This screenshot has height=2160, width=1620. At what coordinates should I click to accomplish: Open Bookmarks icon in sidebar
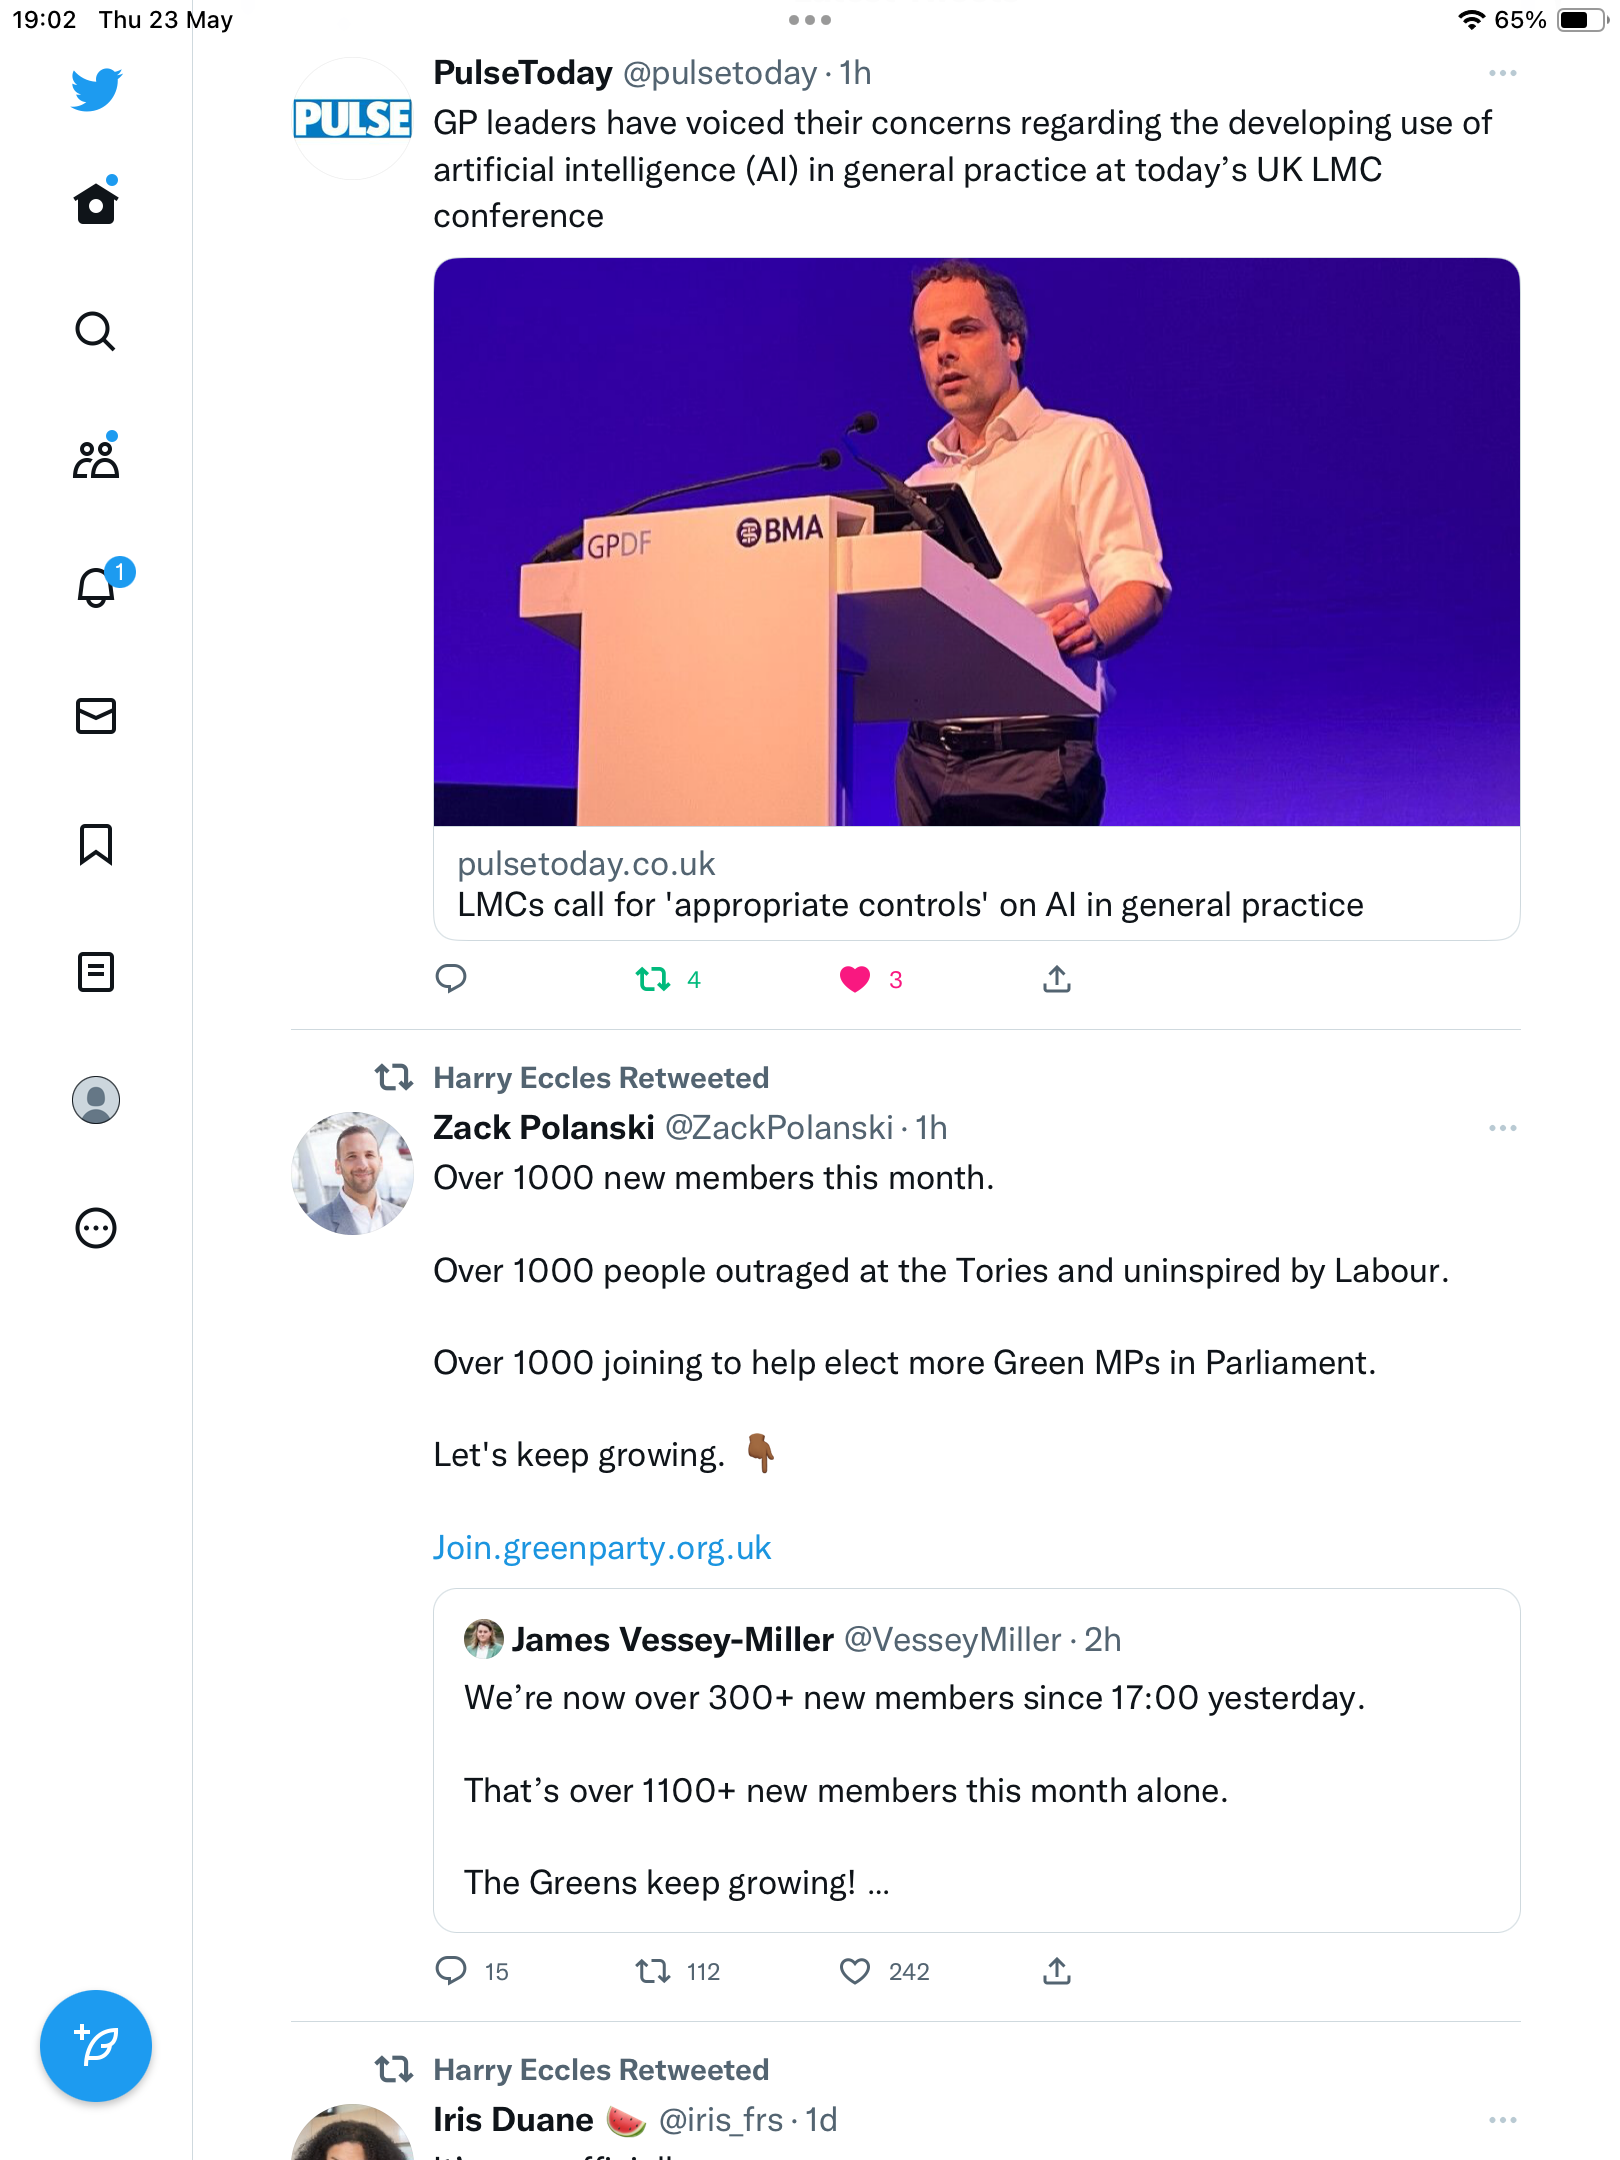(96, 844)
